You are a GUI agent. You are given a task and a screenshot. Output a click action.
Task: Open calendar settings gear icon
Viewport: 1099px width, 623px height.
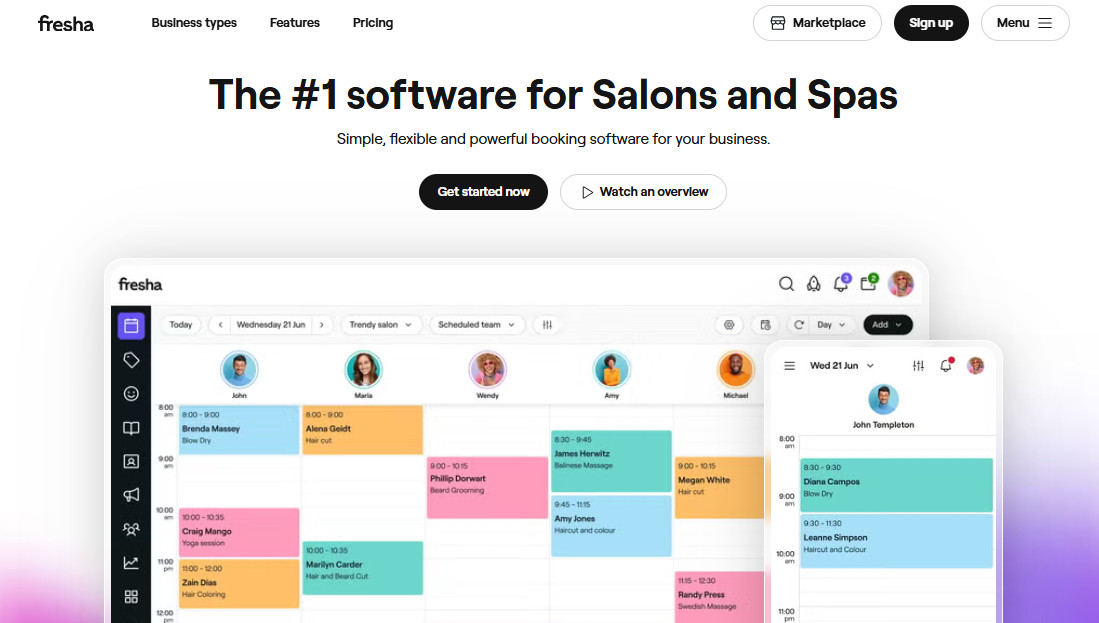729,324
